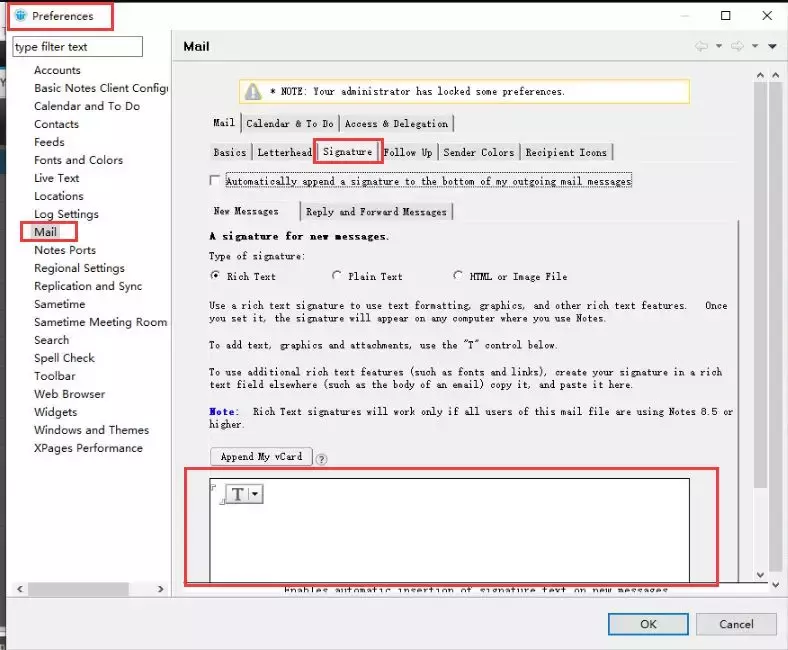Select Replication and Sync preference page

(88, 286)
